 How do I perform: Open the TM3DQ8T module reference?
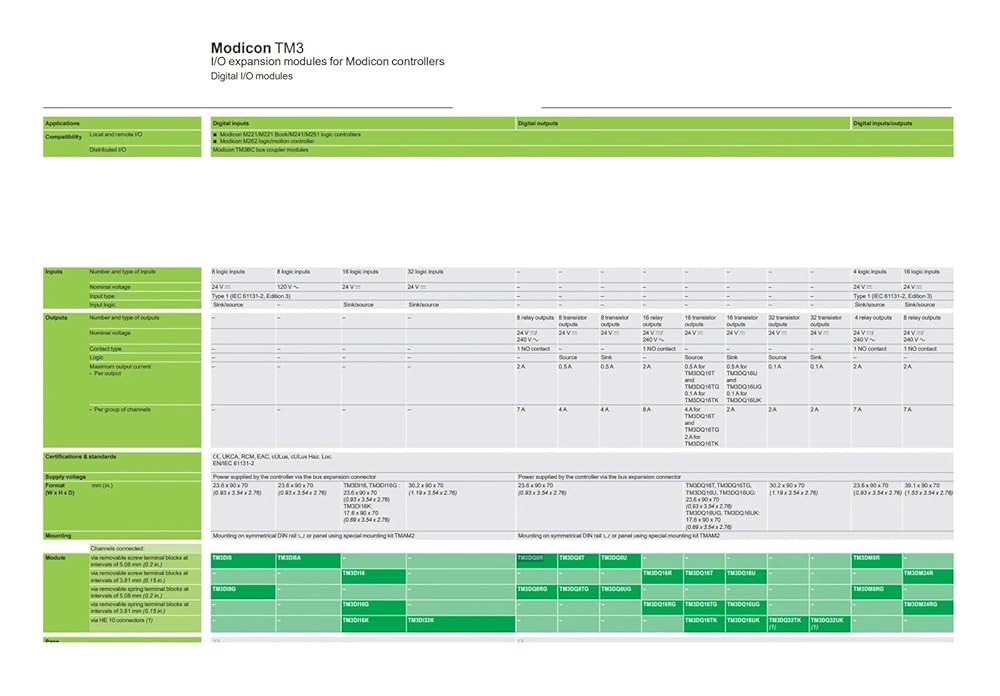572,558
